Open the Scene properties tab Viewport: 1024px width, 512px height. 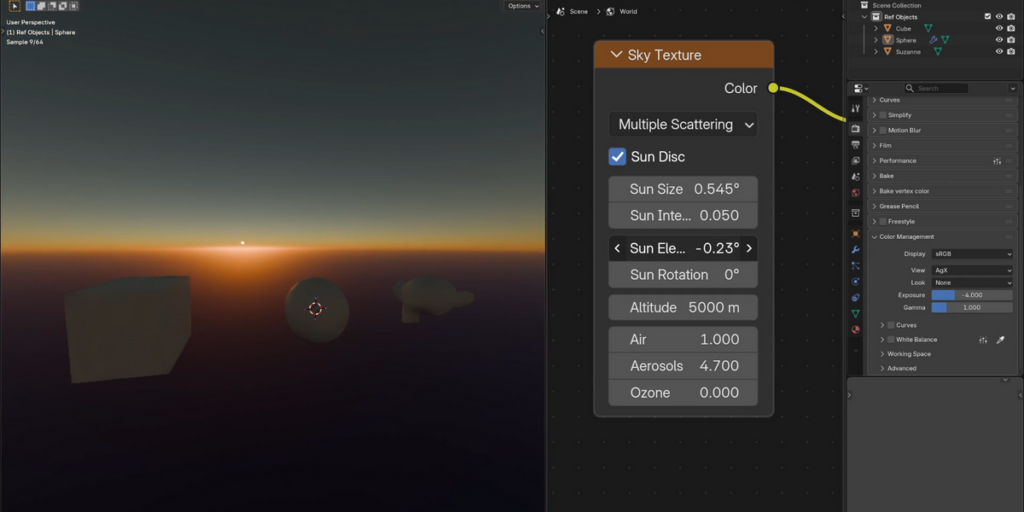pos(856,176)
